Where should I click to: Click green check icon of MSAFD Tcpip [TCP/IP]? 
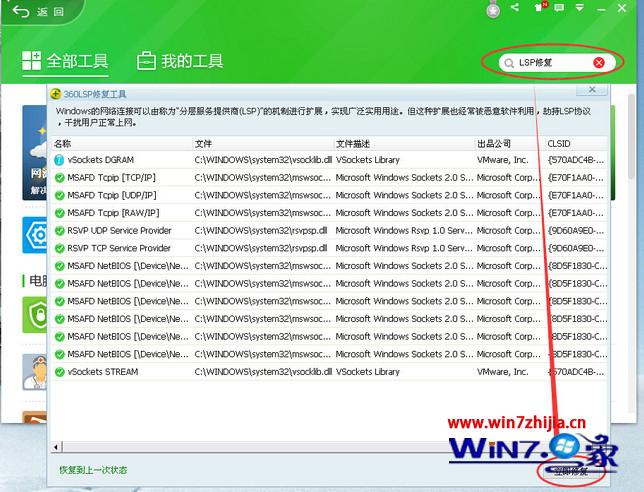60,178
